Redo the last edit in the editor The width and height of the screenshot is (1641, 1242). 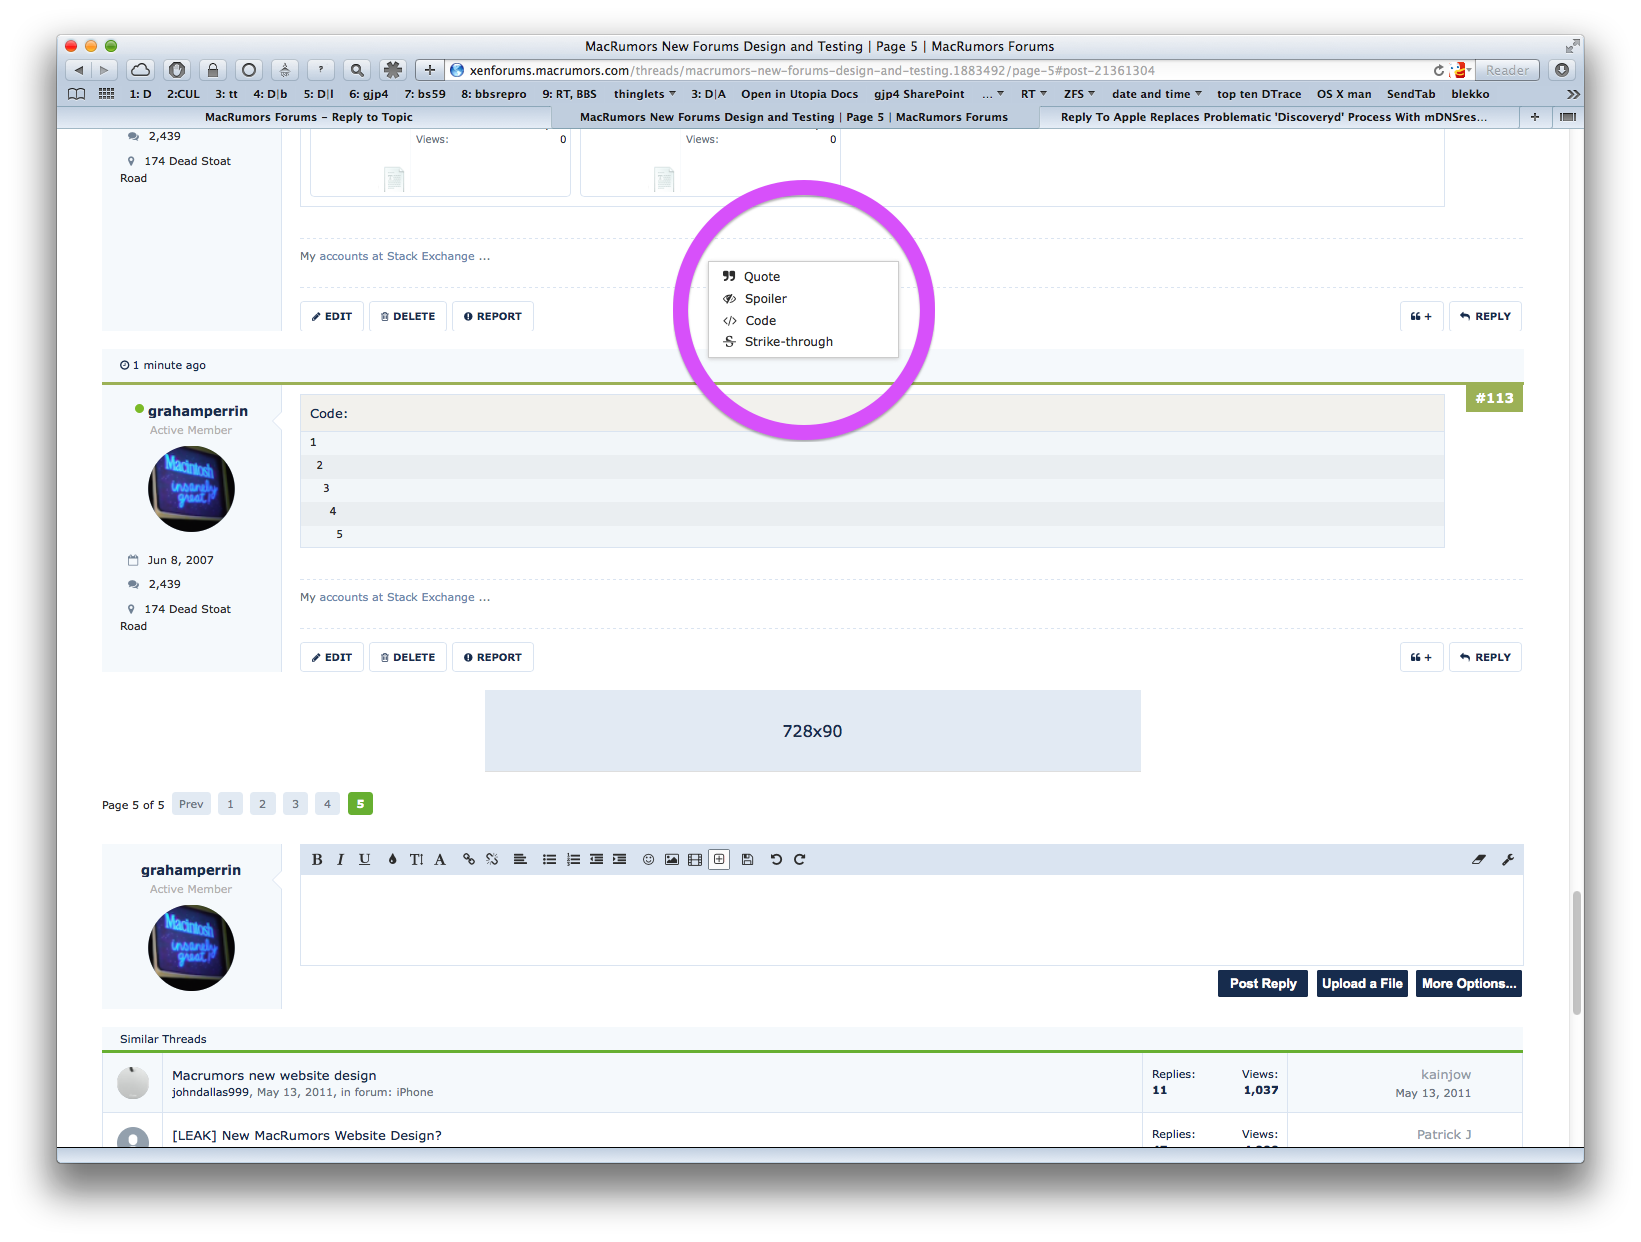pyautogui.click(x=800, y=859)
